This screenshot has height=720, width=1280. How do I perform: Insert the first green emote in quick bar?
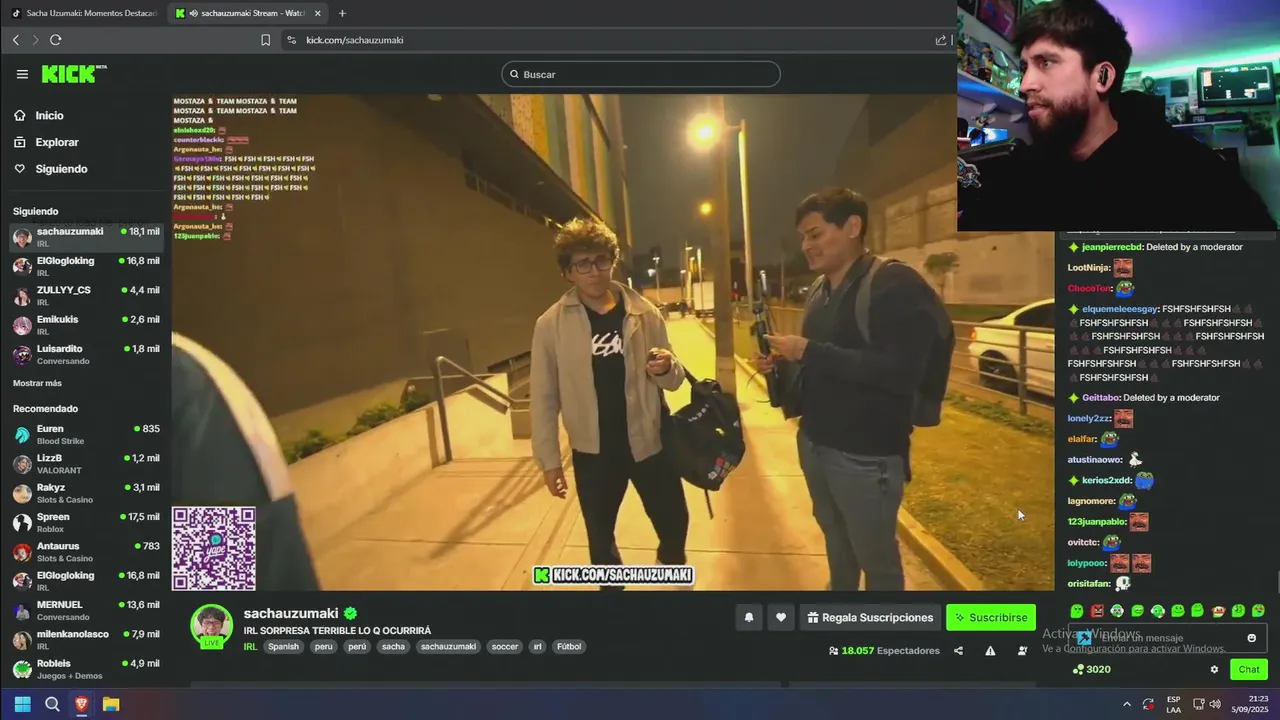(x=1077, y=611)
